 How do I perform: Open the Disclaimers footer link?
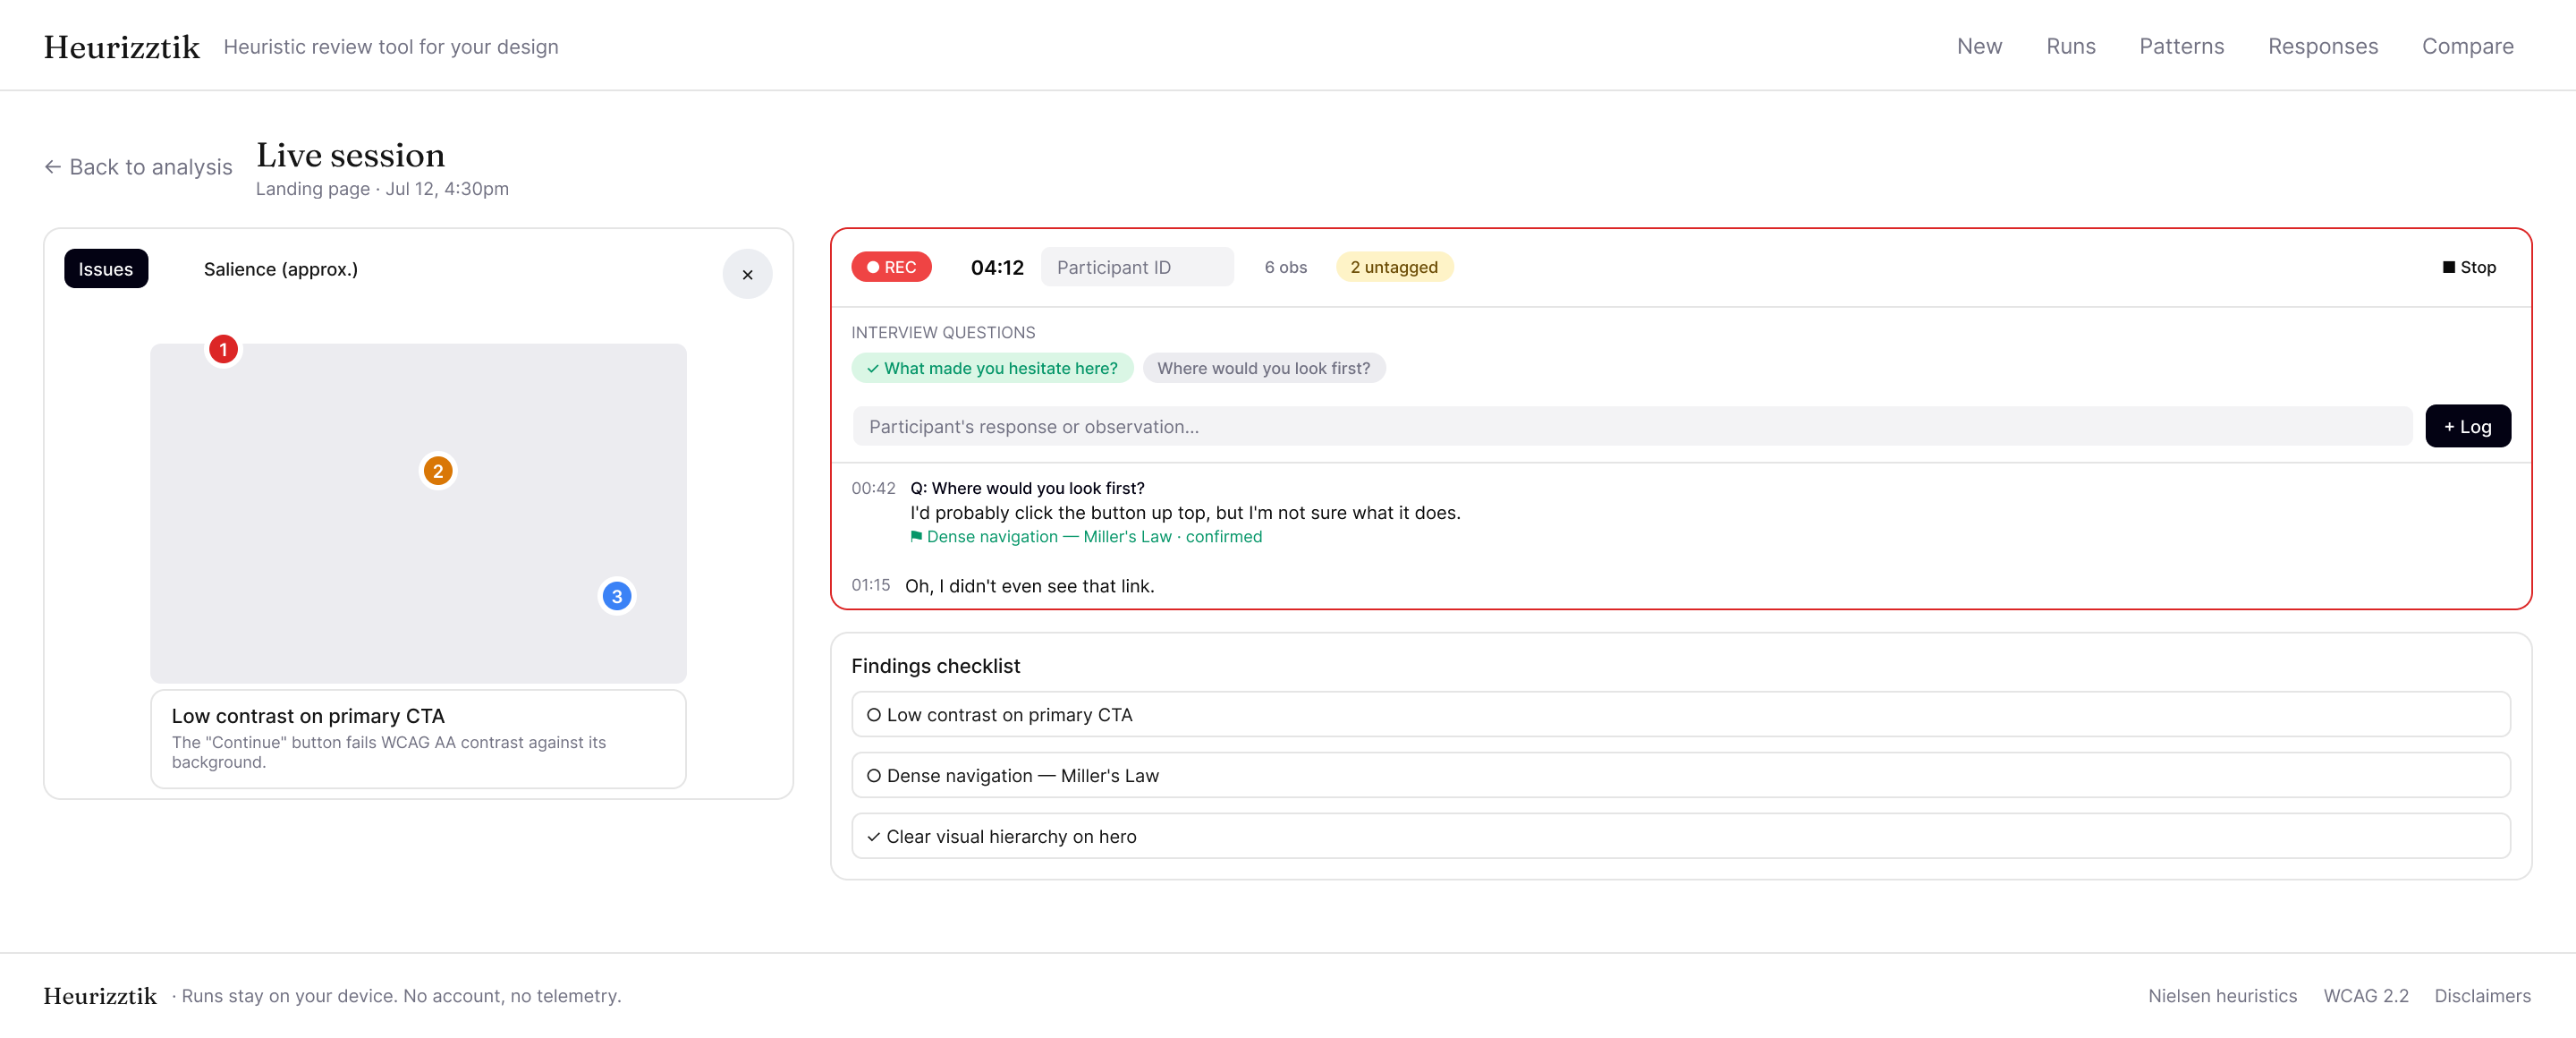tap(2482, 996)
